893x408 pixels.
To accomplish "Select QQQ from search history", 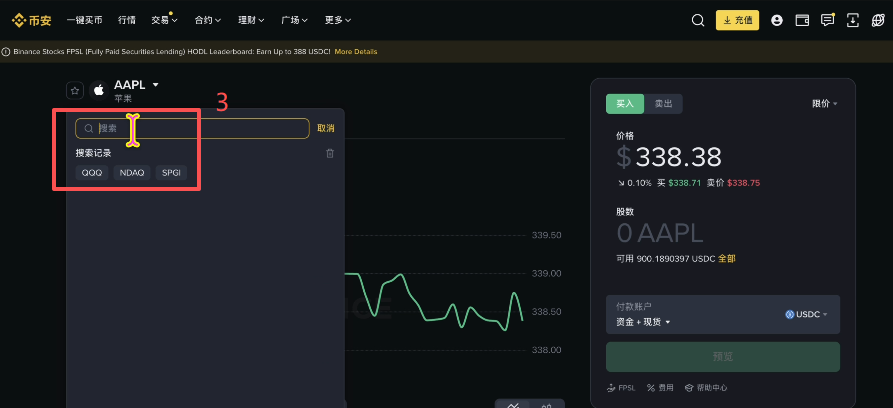I will tap(92, 173).
